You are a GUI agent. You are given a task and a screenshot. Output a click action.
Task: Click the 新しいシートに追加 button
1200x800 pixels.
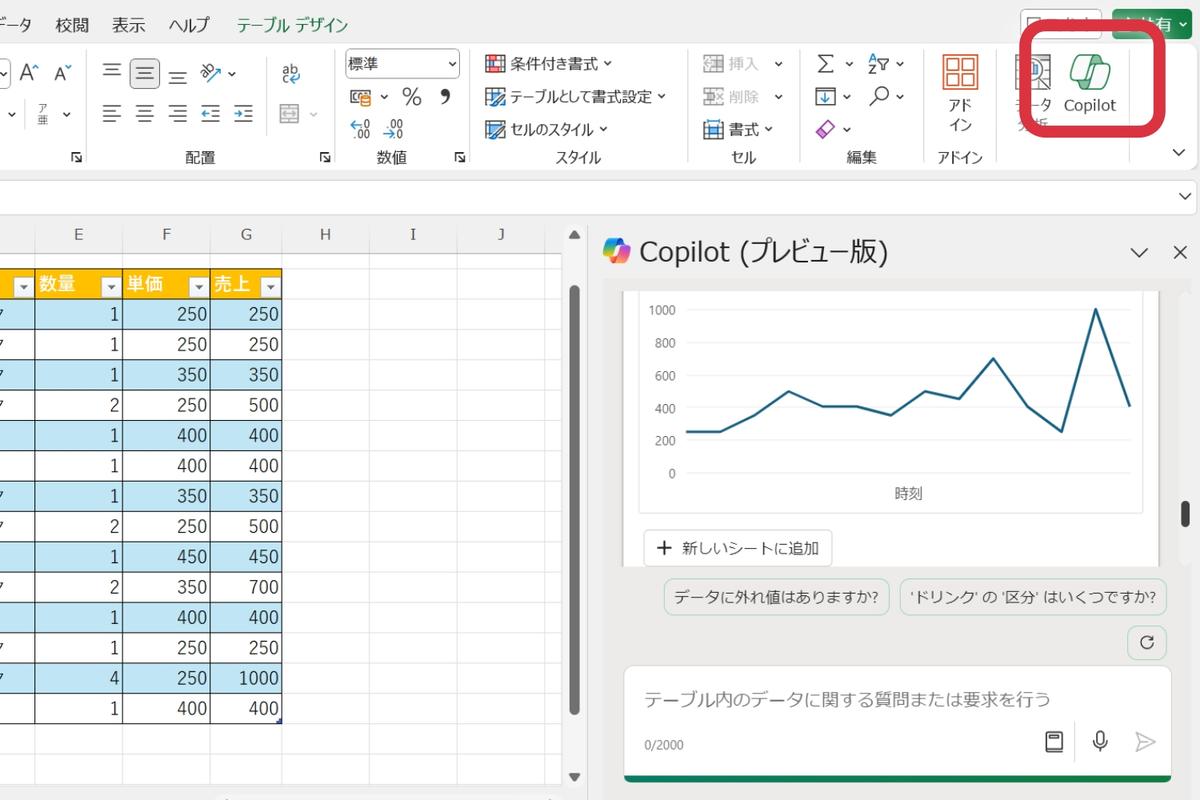click(738, 547)
